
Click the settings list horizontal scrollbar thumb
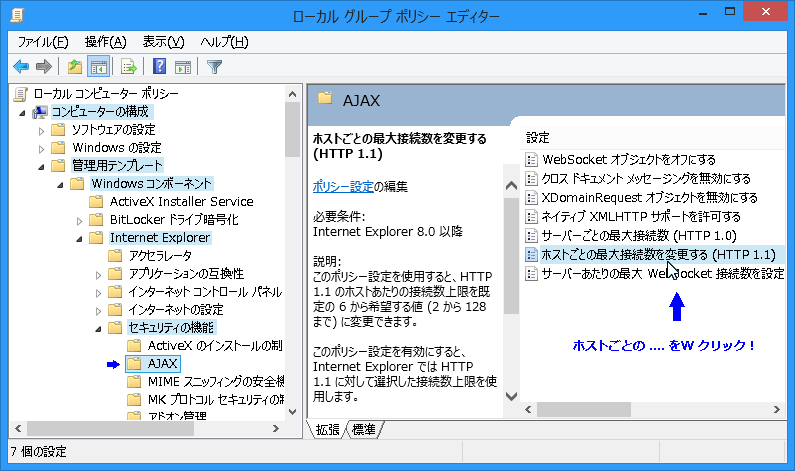tap(584, 409)
